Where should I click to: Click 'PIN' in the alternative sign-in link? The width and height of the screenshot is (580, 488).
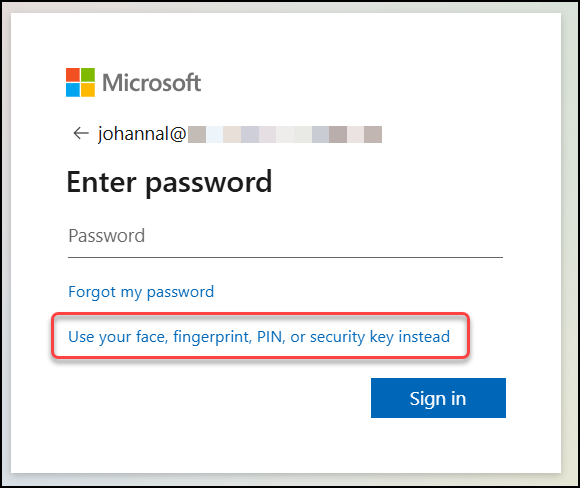pos(271,337)
